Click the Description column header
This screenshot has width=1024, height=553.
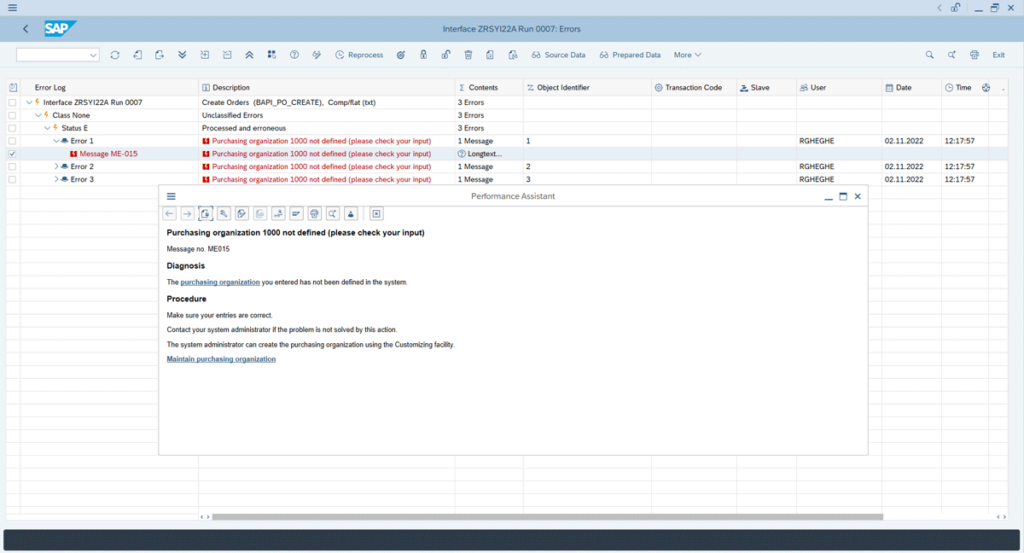[327, 87]
